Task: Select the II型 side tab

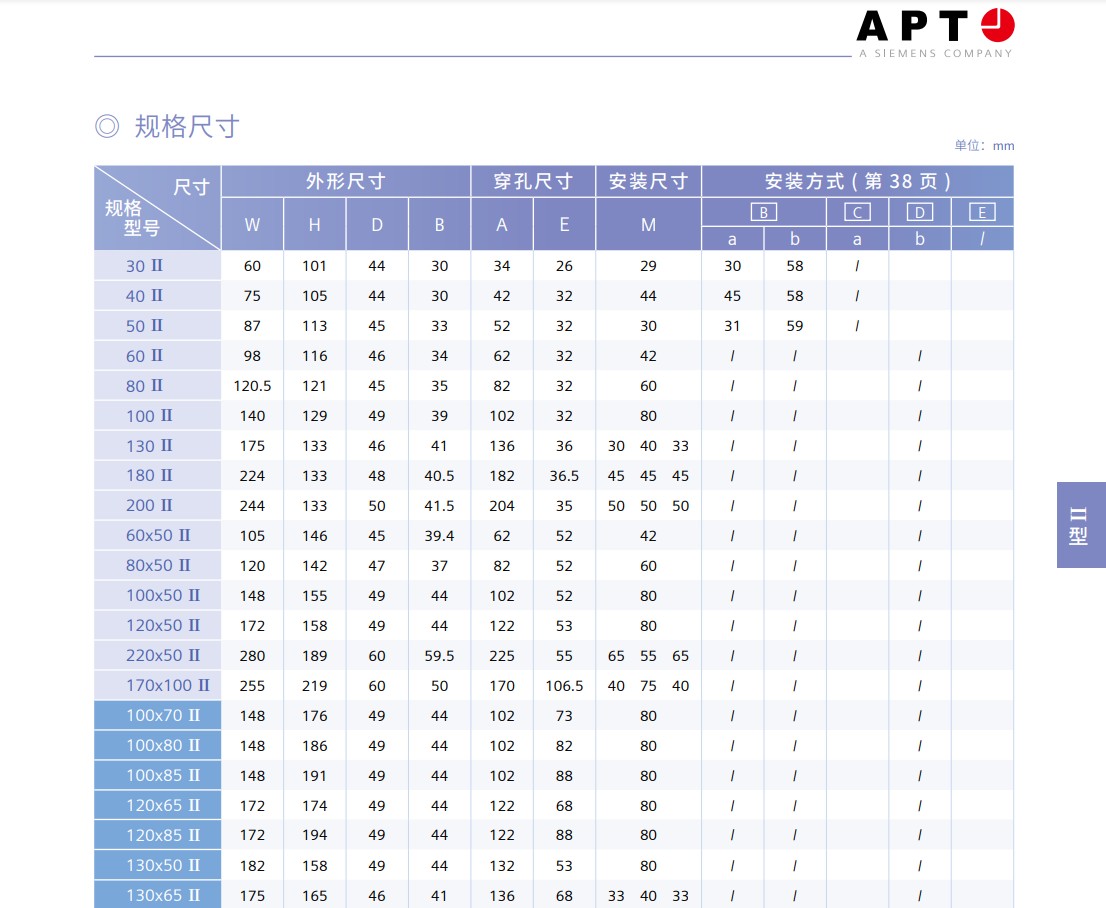Action: (x=1080, y=525)
